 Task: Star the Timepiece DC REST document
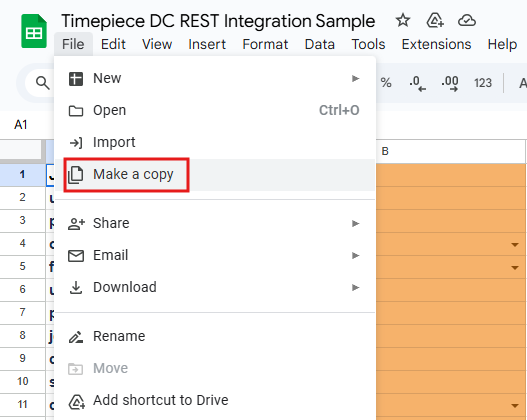[x=403, y=20]
